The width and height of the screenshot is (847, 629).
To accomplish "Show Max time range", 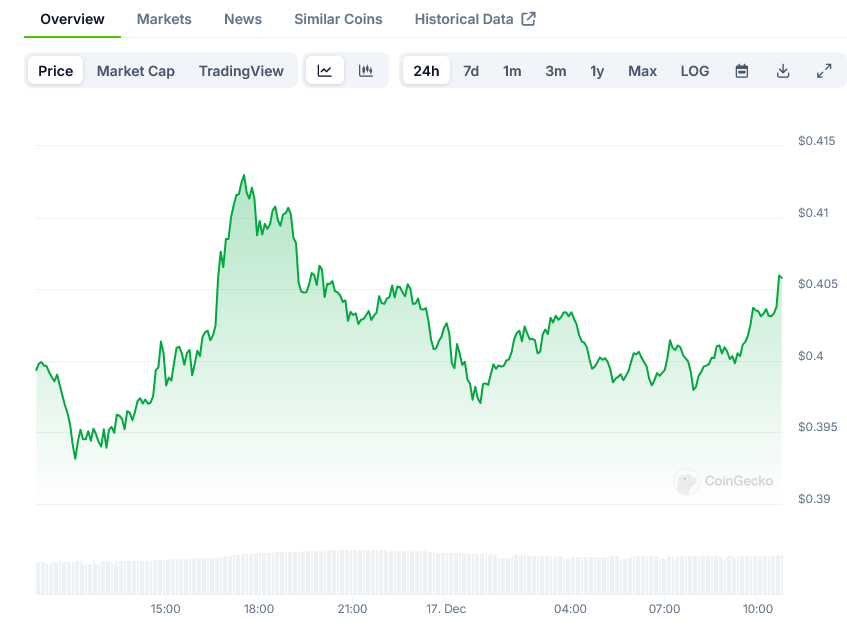I will pyautogui.click(x=642, y=71).
